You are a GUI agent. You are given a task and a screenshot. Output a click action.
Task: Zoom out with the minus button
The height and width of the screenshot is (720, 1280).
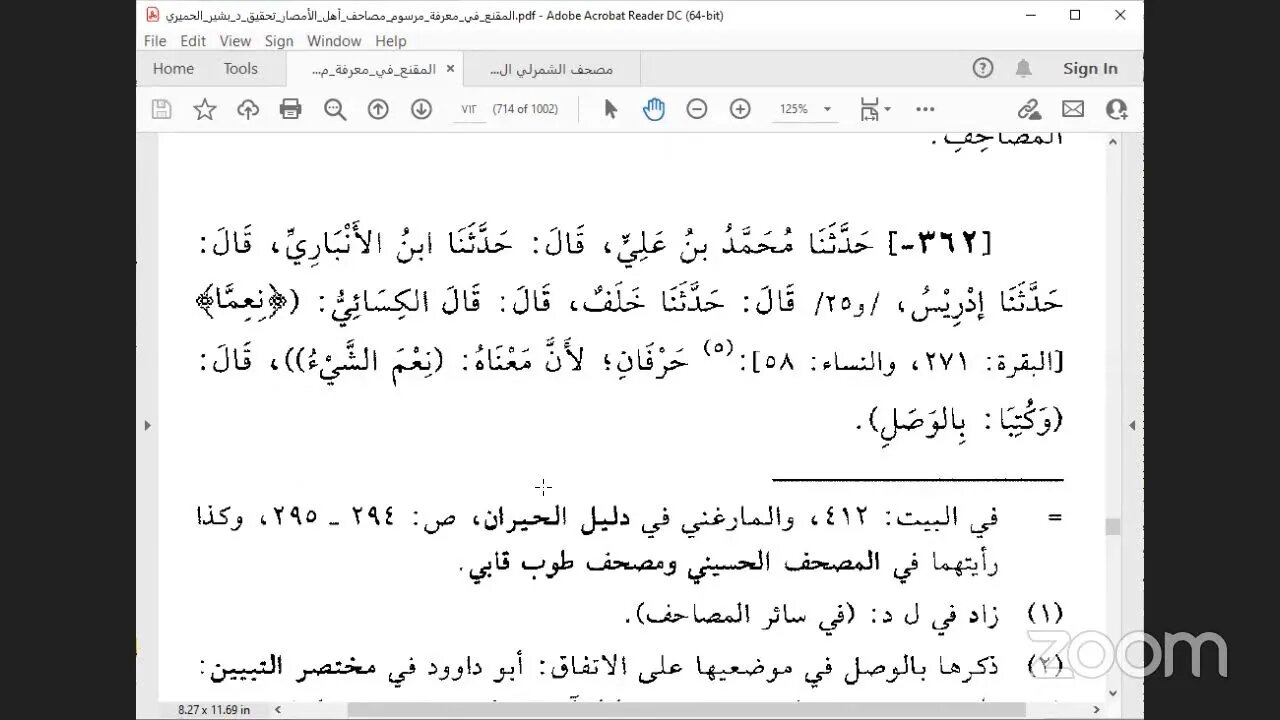697,109
